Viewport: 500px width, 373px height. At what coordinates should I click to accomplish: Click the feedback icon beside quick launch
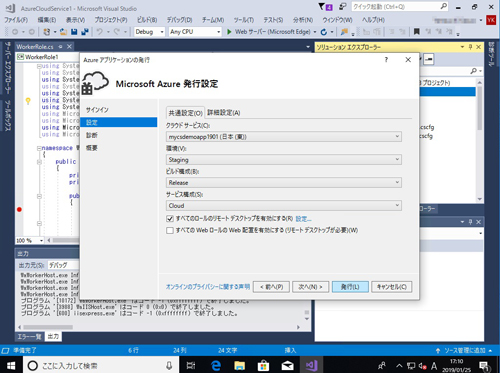(342, 6)
